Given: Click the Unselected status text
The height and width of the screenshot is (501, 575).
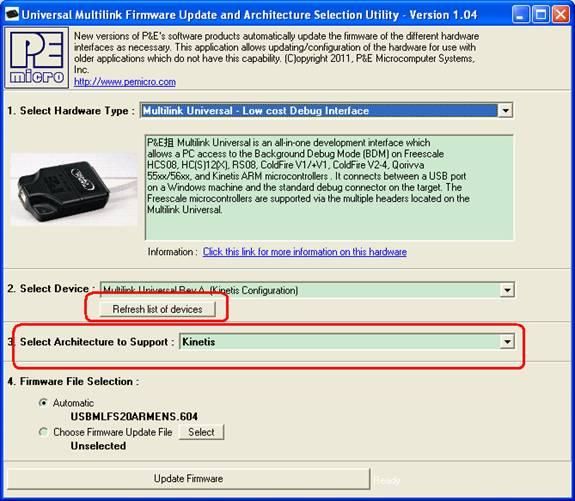Looking at the screenshot, I should click(x=98, y=446).
